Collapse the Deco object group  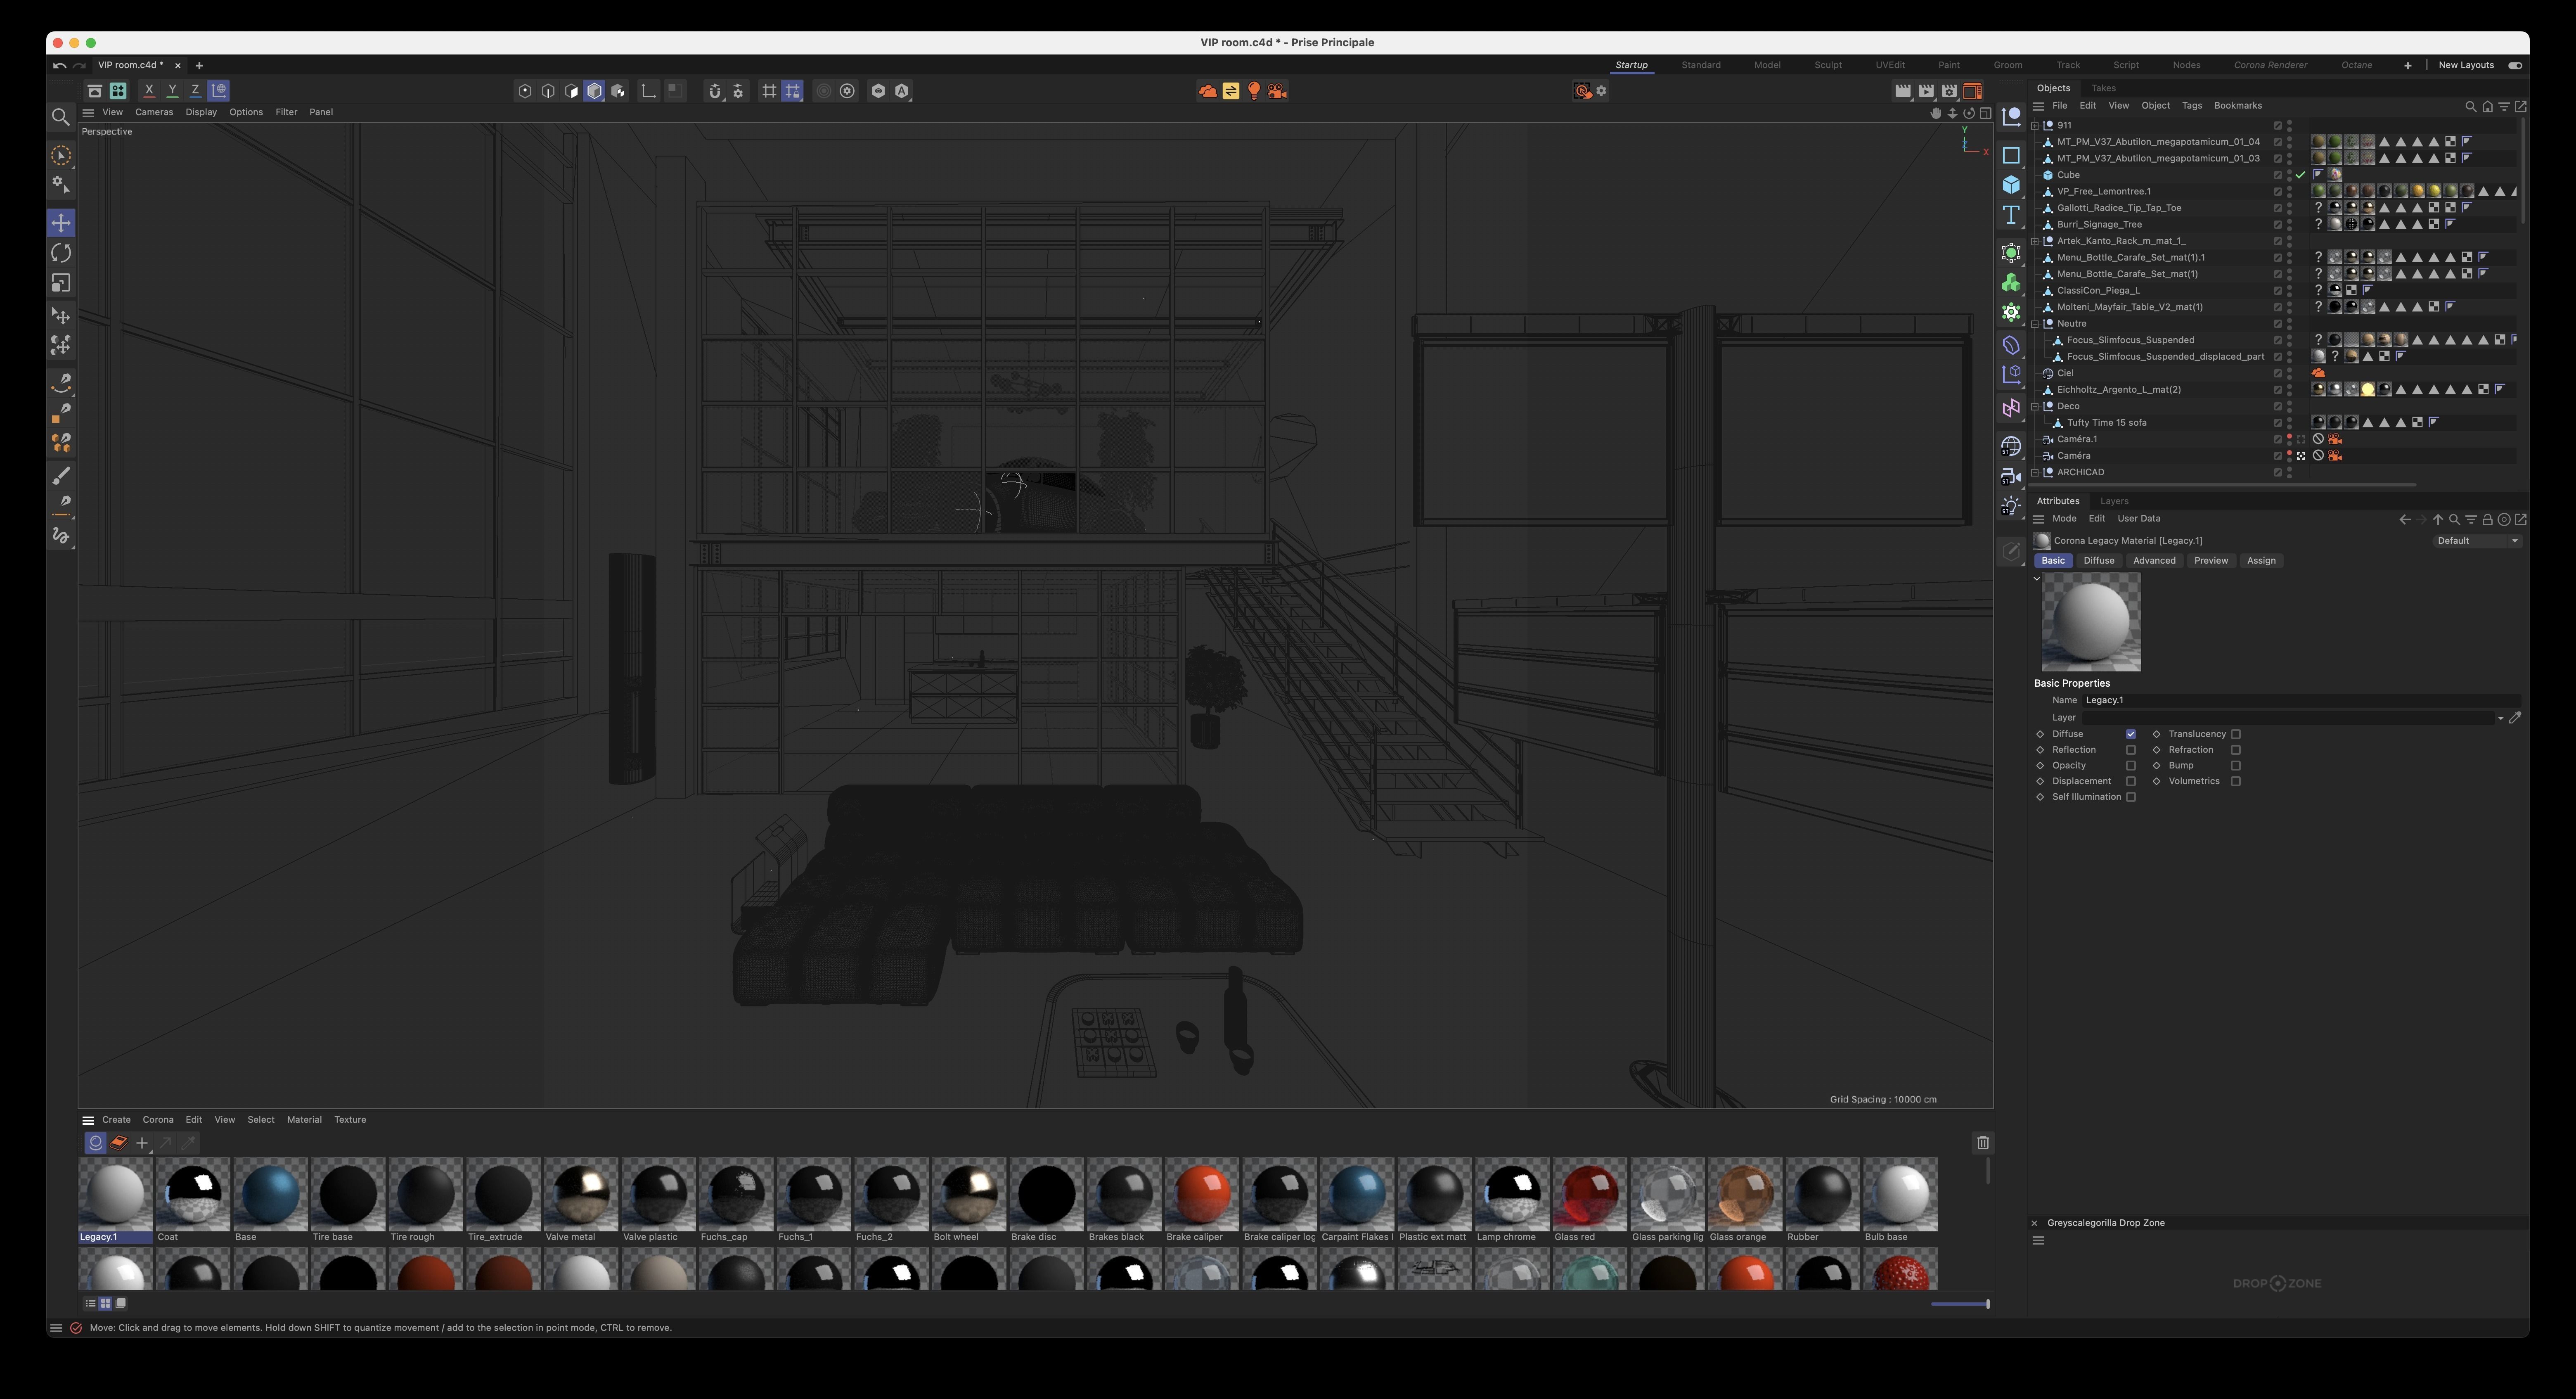point(2035,407)
